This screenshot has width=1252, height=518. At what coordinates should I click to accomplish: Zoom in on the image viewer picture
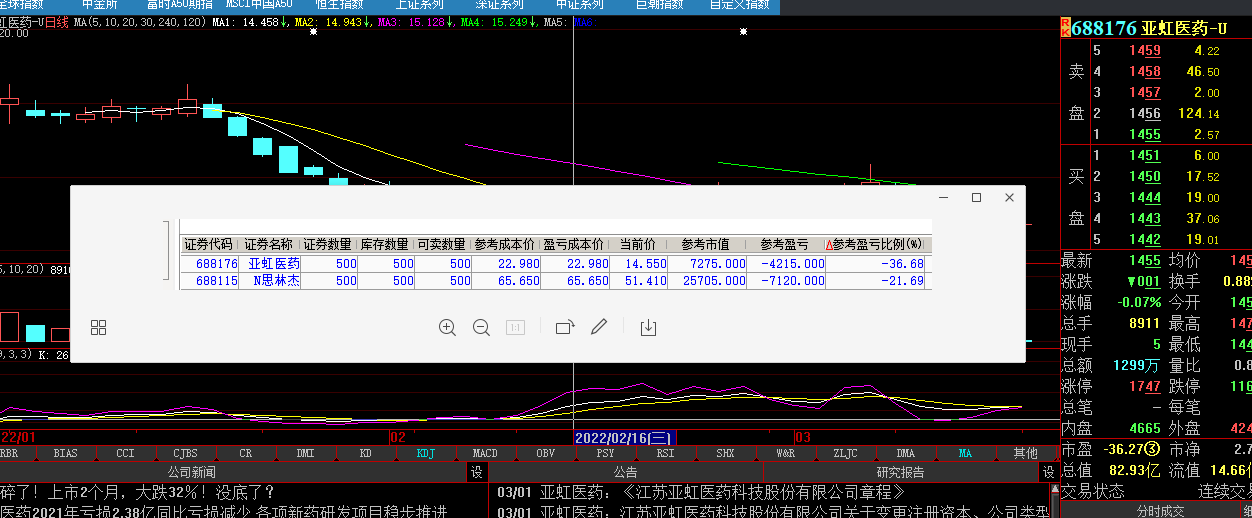click(x=447, y=327)
